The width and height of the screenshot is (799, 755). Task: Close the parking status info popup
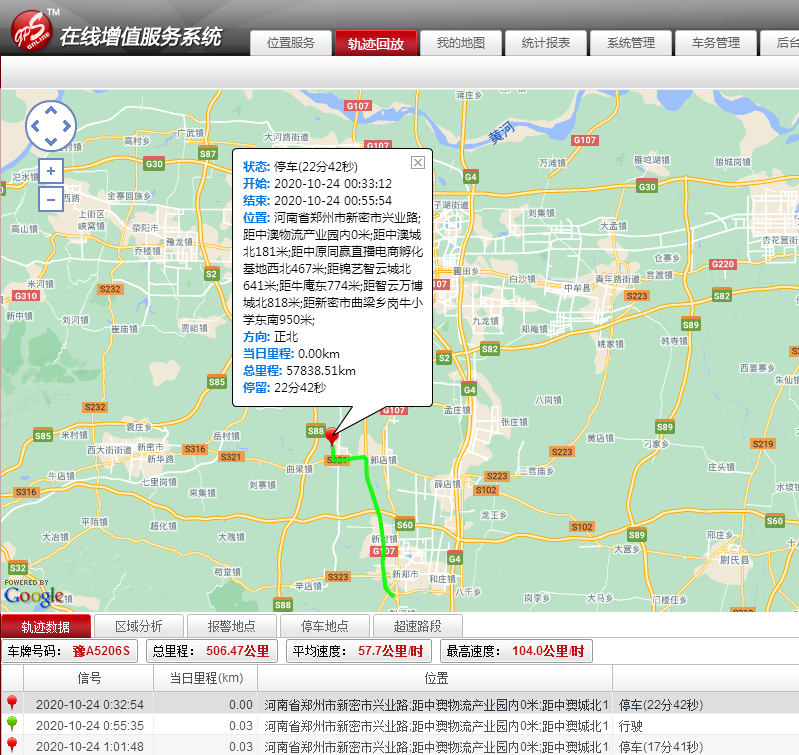(418, 163)
